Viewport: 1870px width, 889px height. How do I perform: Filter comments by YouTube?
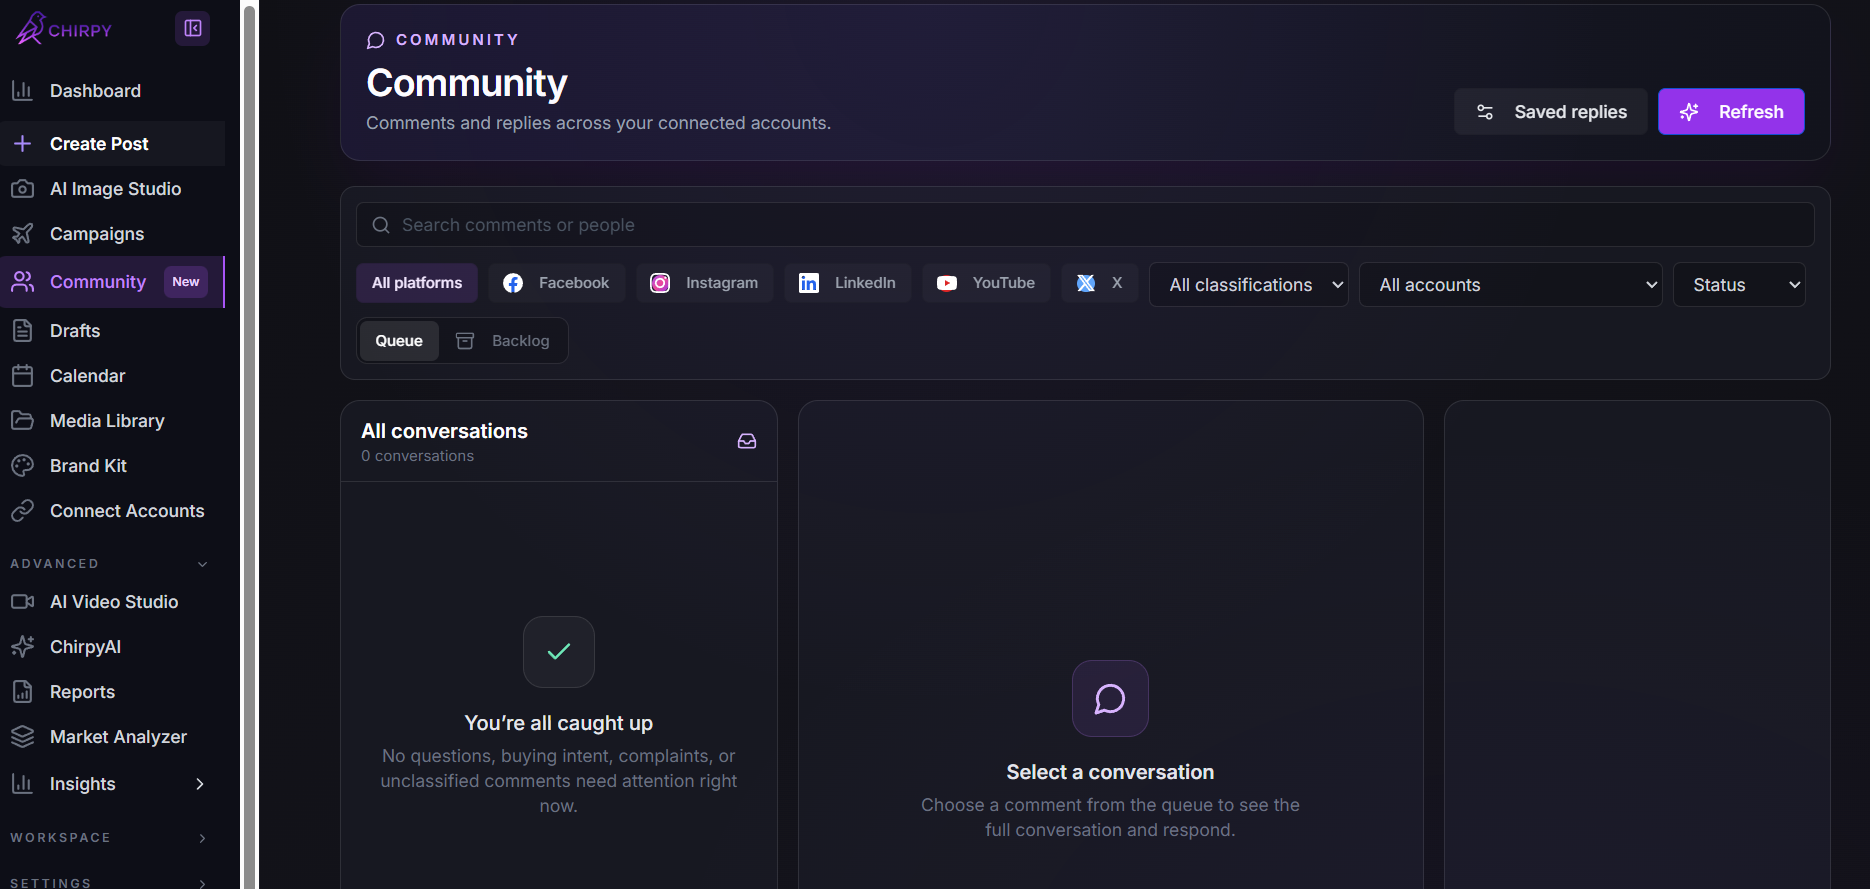(x=986, y=283)
